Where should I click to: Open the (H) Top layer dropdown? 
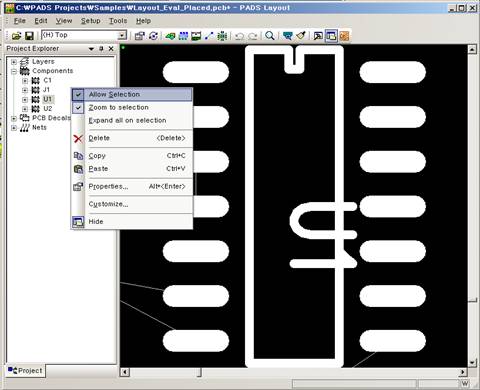(122, 35)
